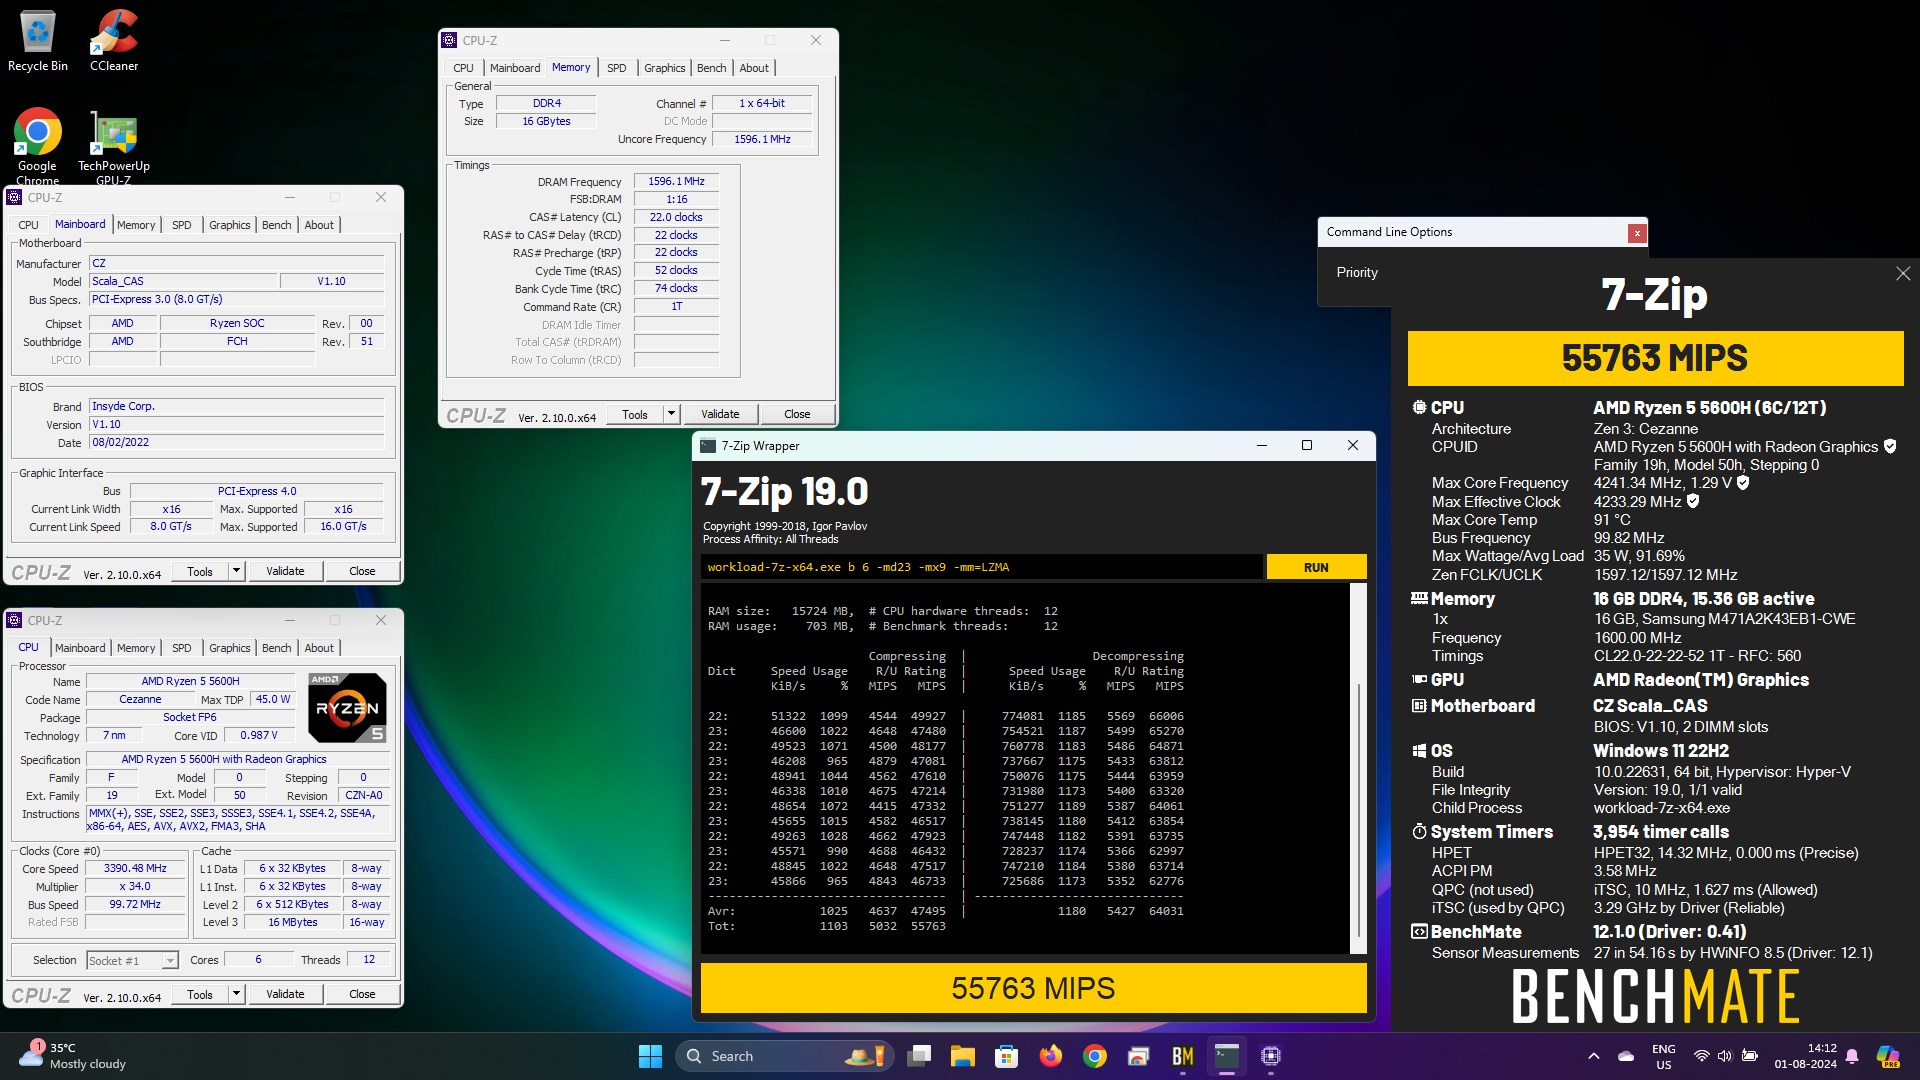This screenshot has width=1920, height=1080.
Task: Click CPUID verified shield icon in BenchMate
Action: click(1890, 446)
